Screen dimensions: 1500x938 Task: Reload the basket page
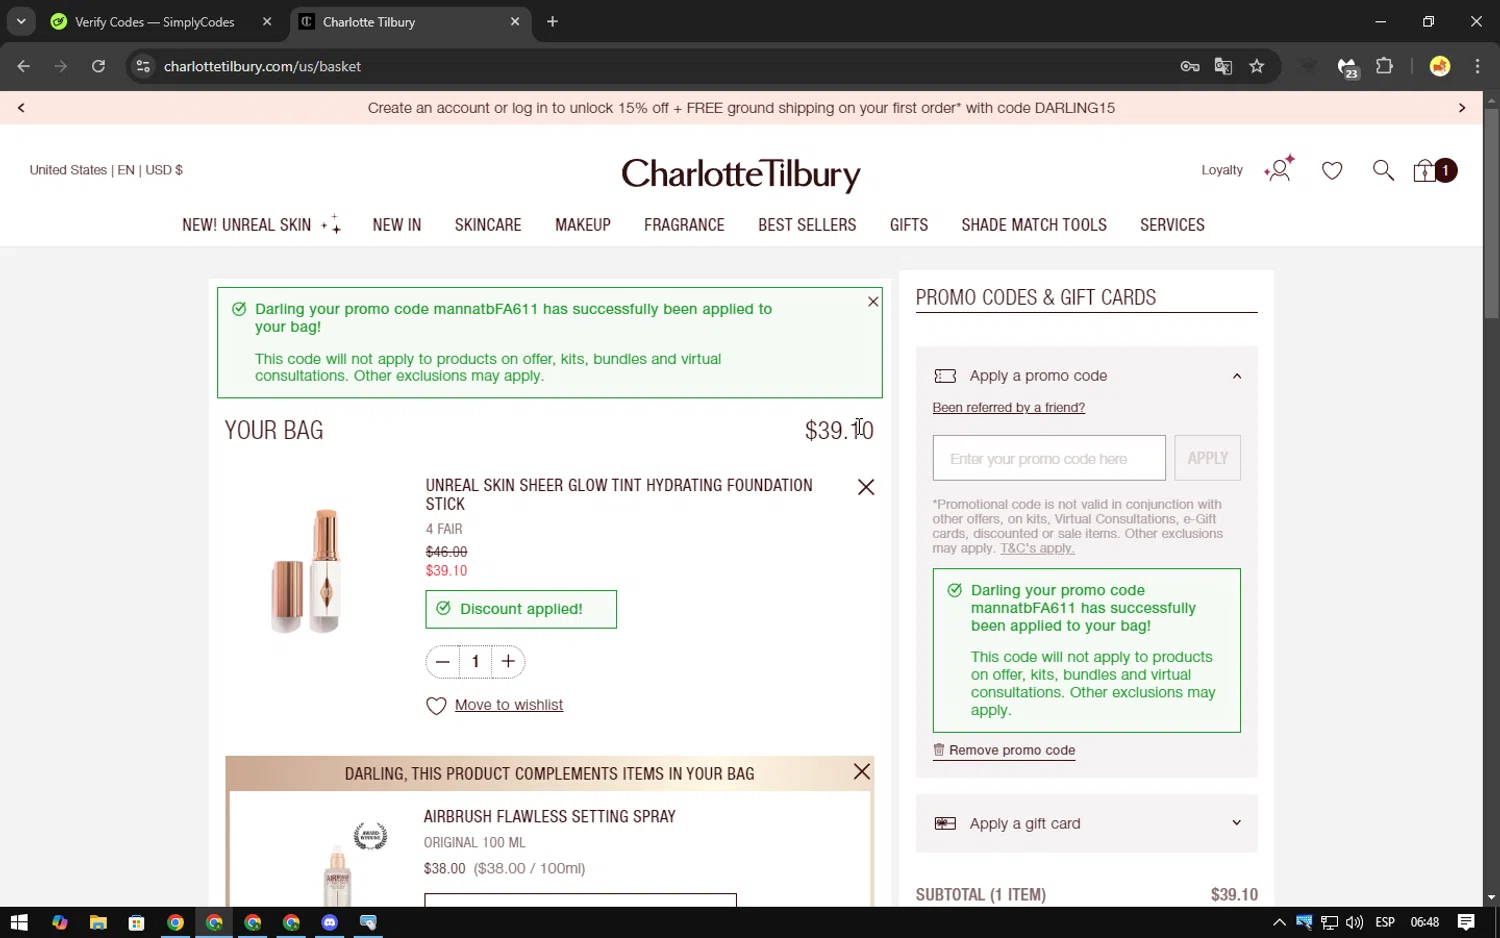tap(98, 66)
